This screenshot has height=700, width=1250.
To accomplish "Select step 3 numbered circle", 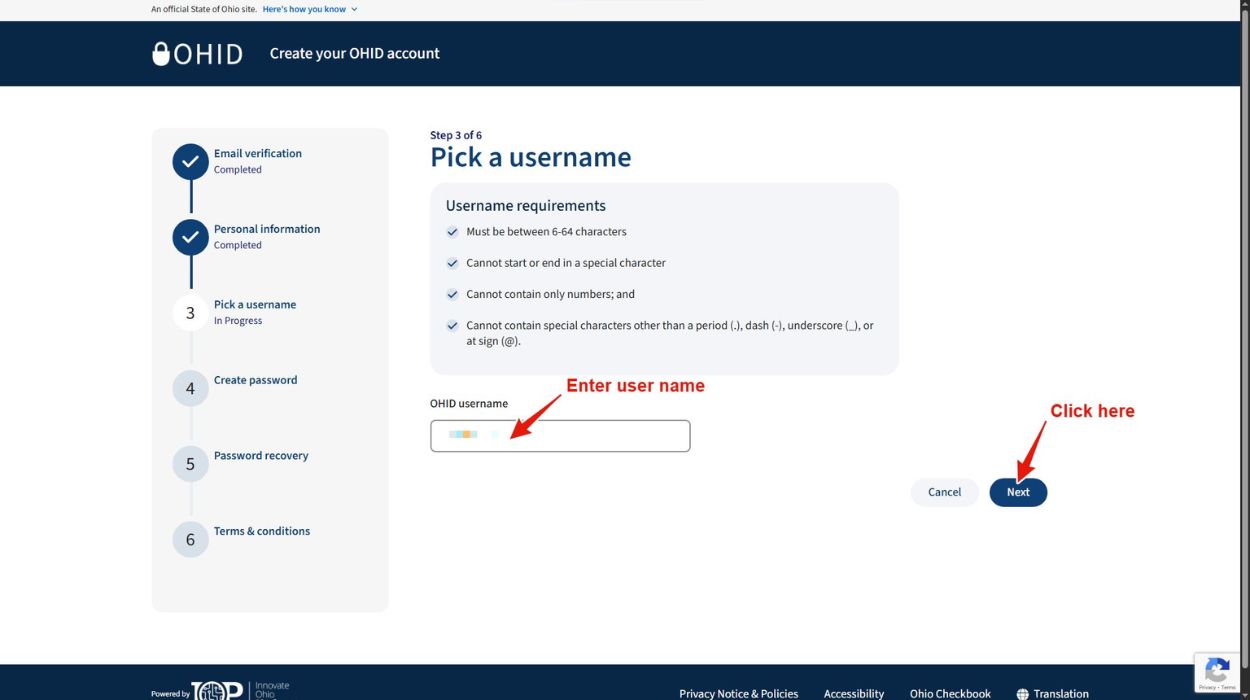I will [x=190, y=312].
